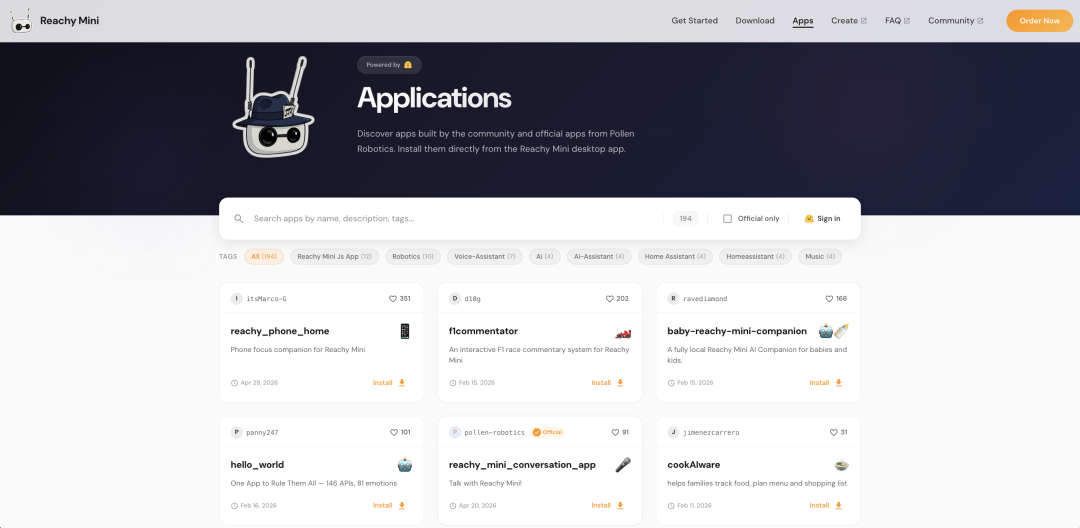Image resolution: width=1080 pixels, height=528 pixels.
Task: Focus the Search apps input field
Action: tap(455, 219)
